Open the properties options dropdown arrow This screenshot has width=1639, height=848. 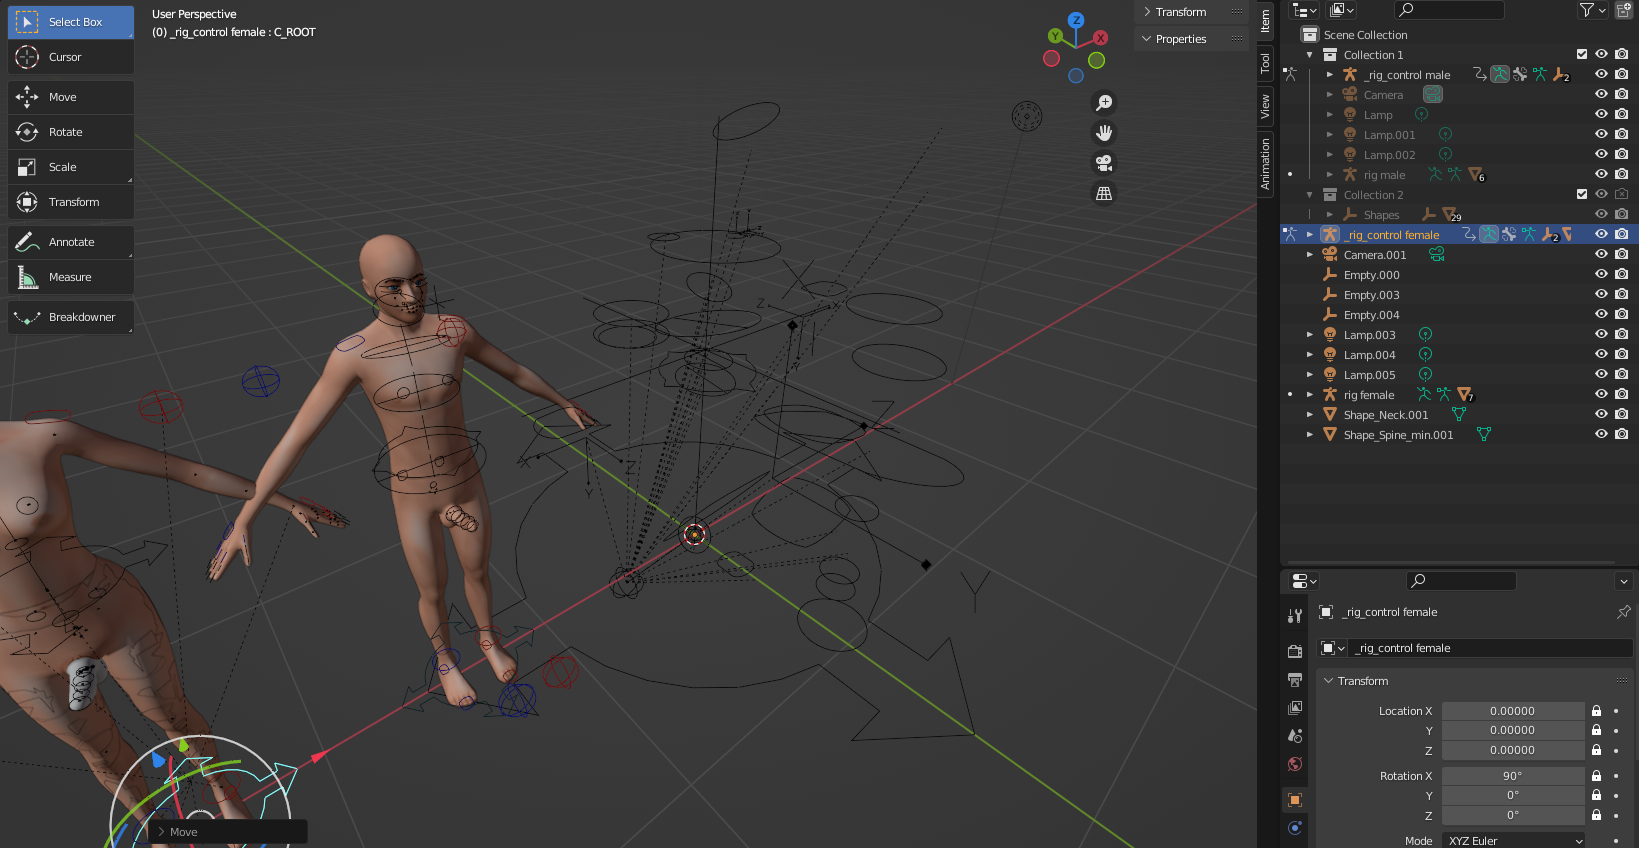(1624, 581)
